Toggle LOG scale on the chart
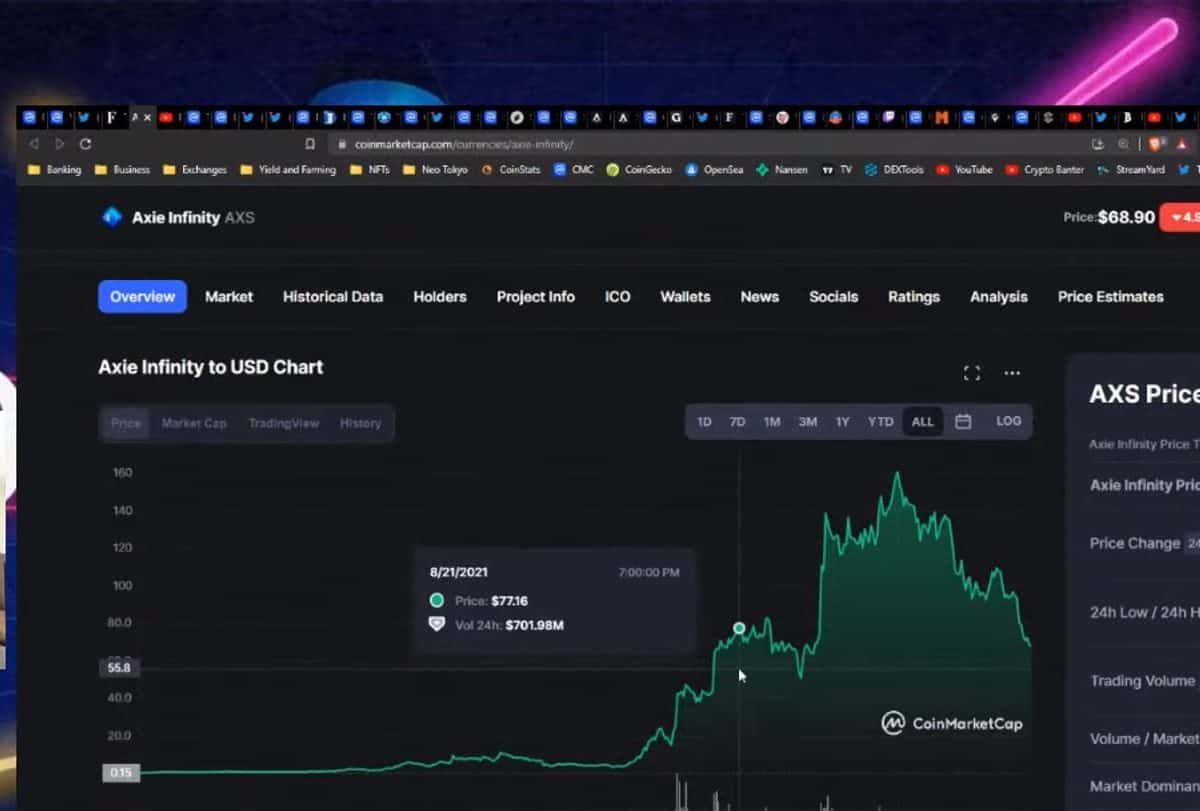 (x=1009, y=421)
